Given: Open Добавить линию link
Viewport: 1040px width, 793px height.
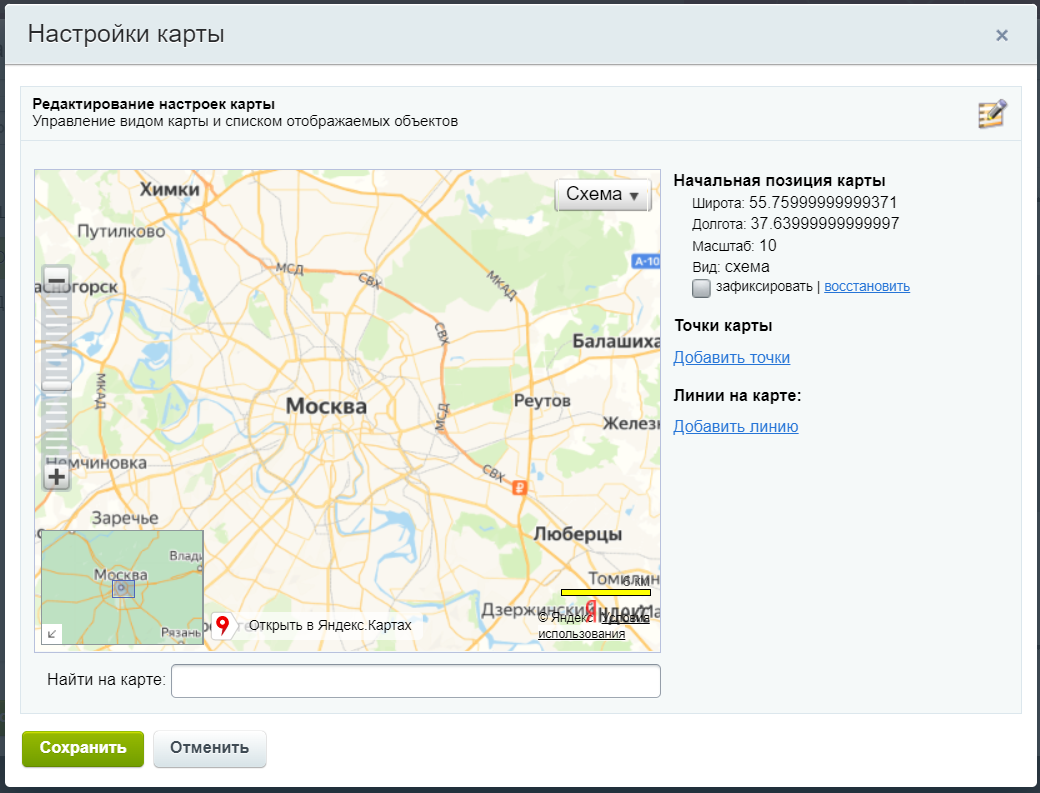Looking at the screenshot, I should (735, 426).
